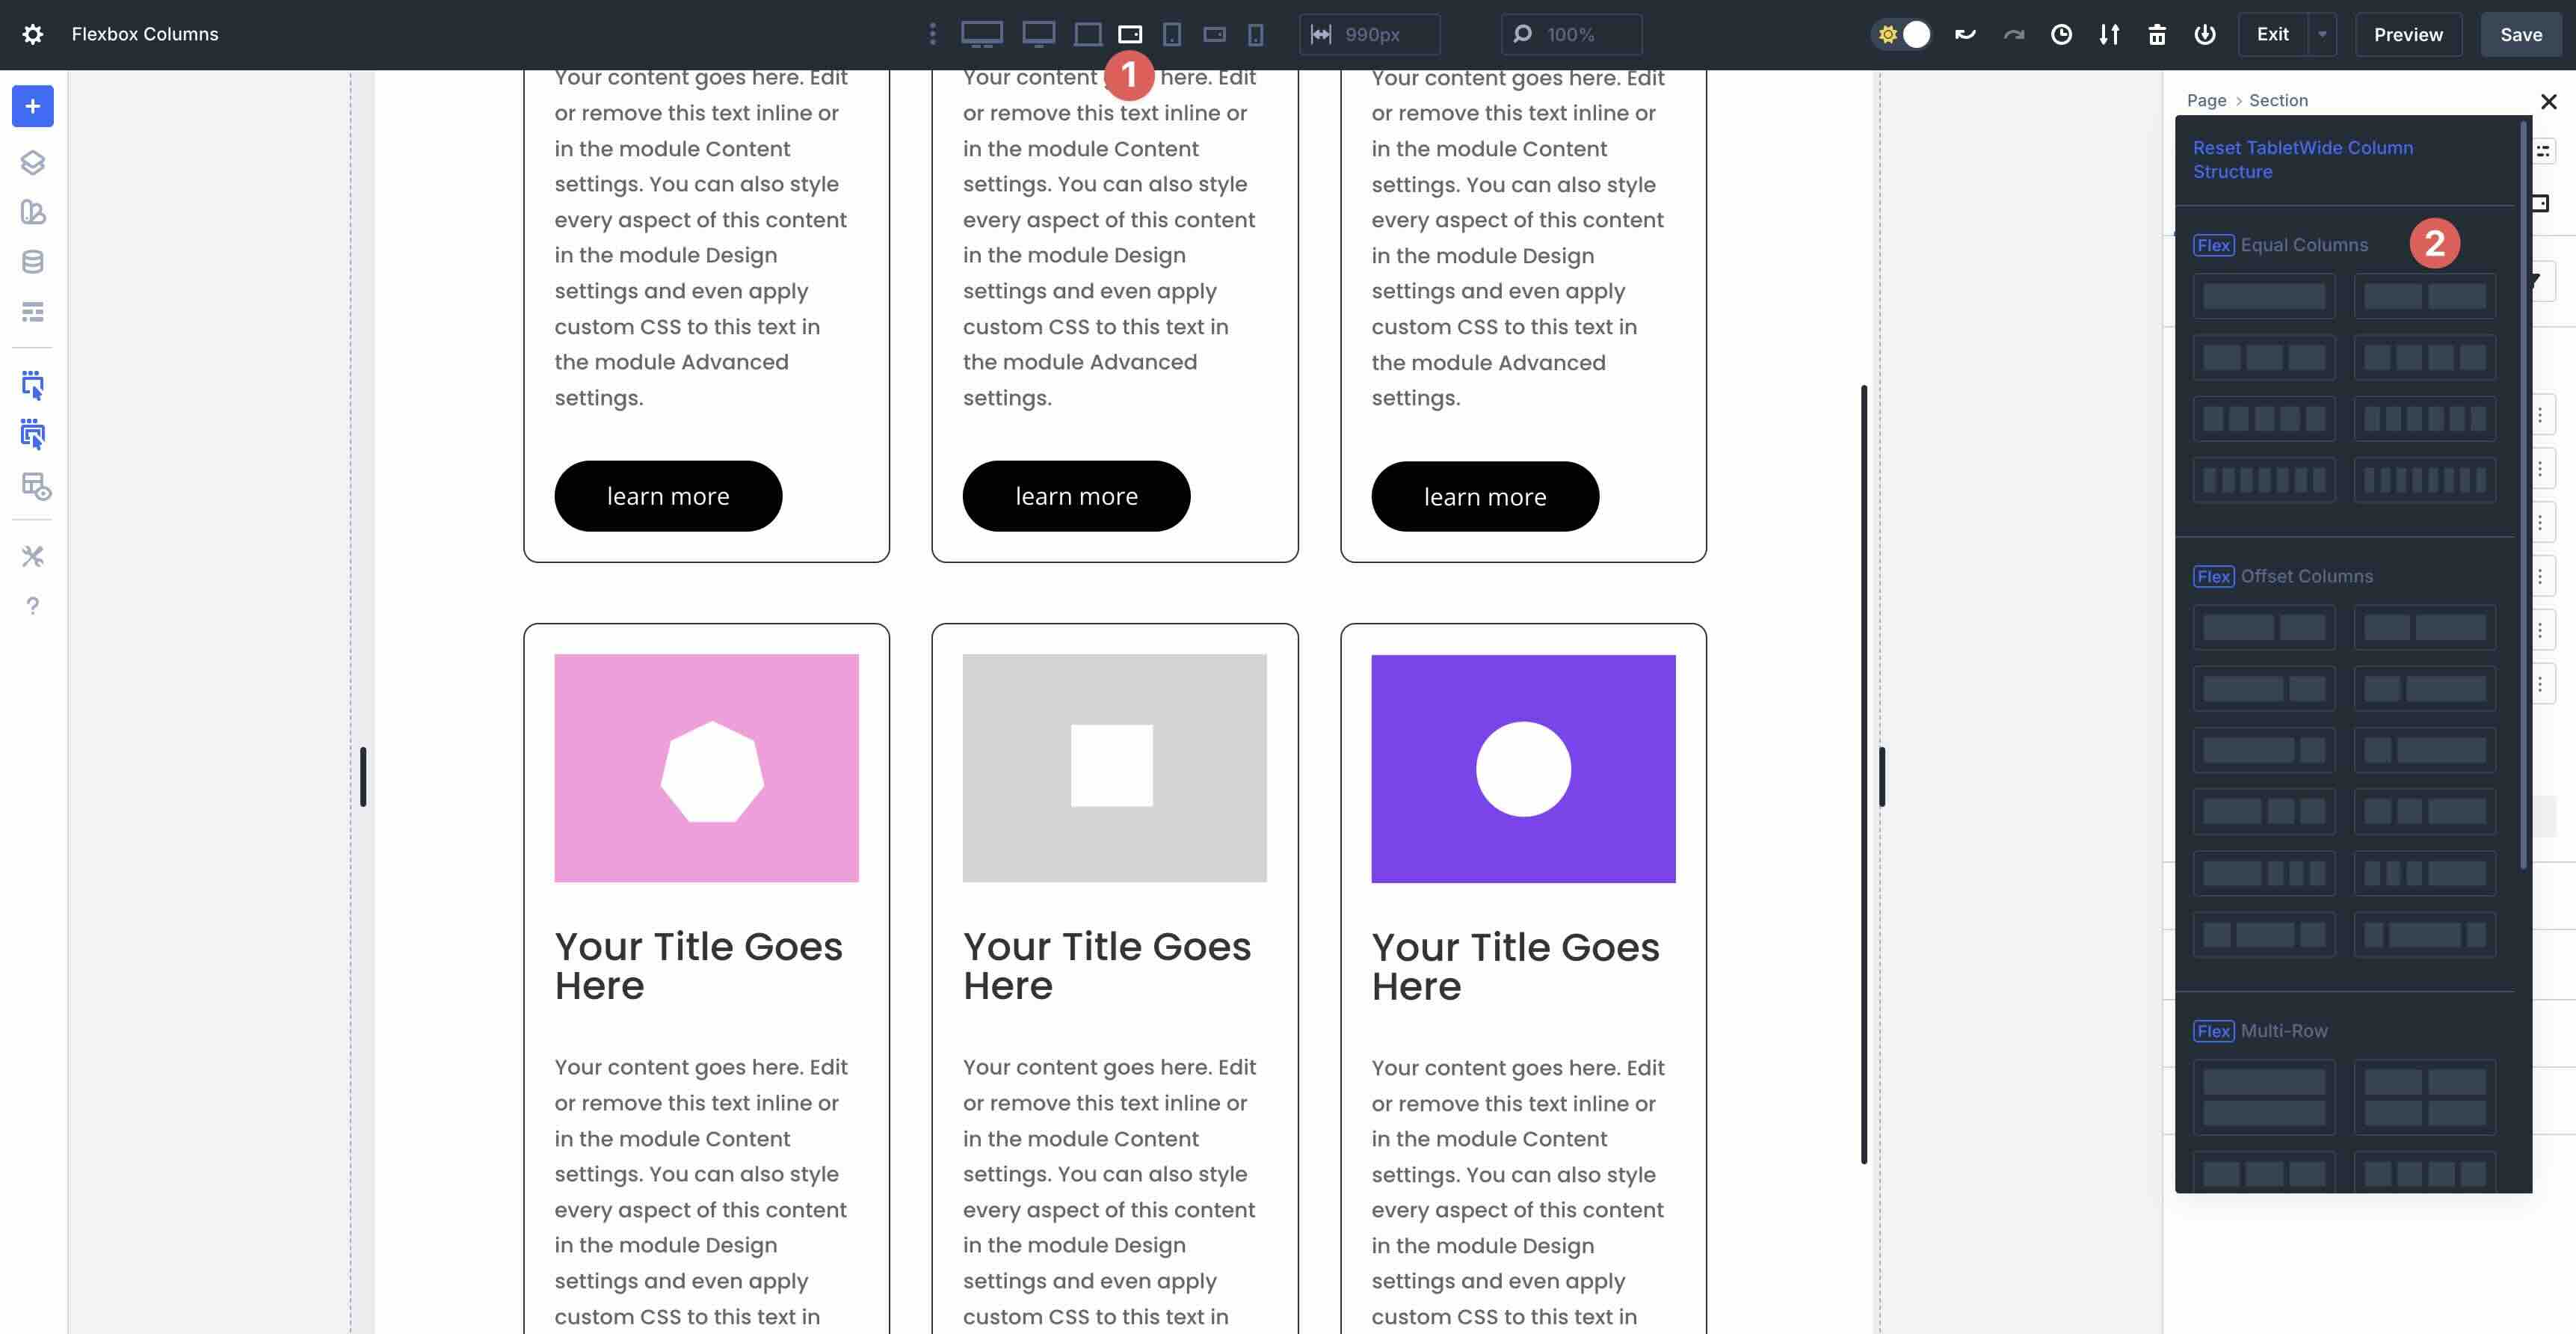
Task: Open the editing history clock icon
Action: click(2061, 33)
